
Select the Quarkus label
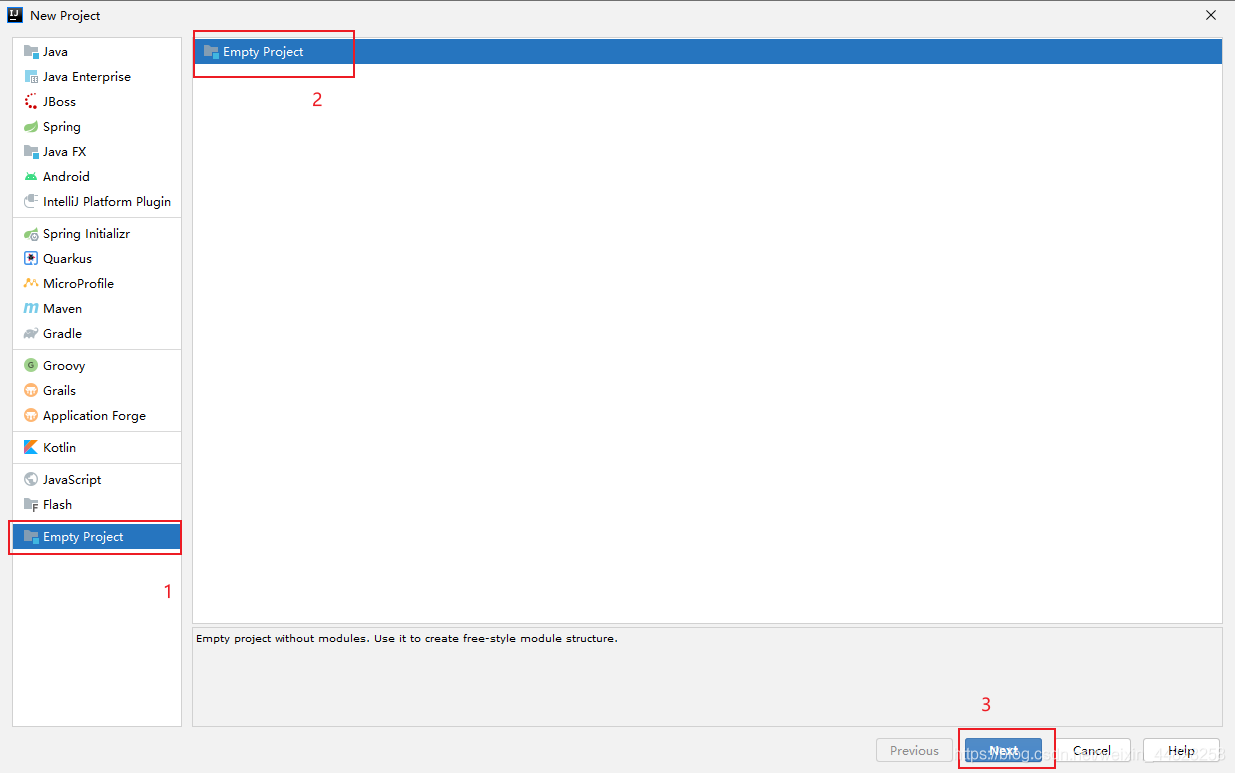coord(68,258)
